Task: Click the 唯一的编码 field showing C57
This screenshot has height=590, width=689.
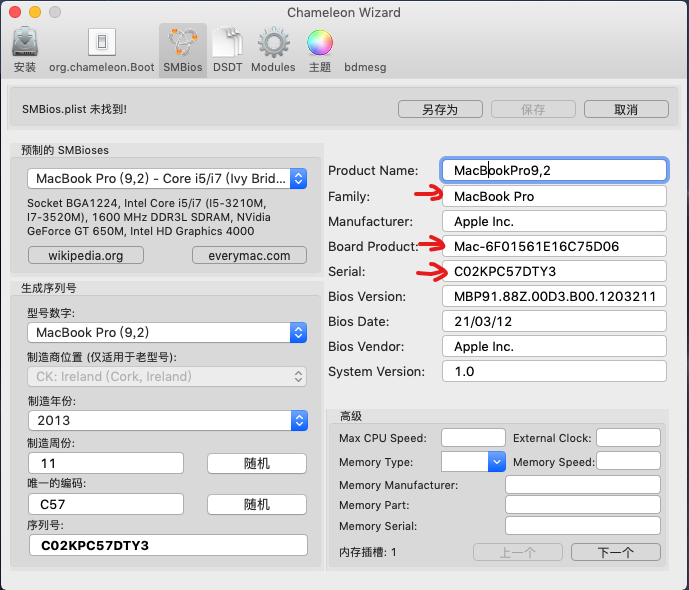Action: point(106,504)
